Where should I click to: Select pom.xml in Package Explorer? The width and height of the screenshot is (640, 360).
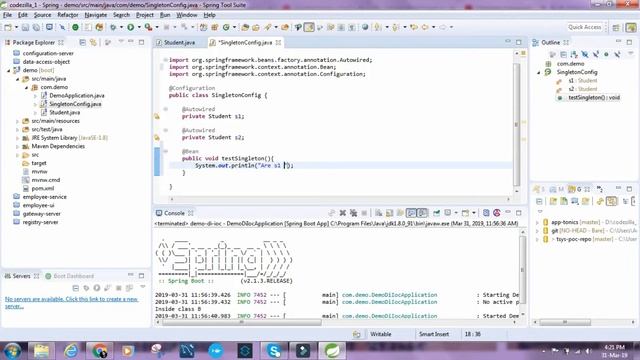point(42,189)
